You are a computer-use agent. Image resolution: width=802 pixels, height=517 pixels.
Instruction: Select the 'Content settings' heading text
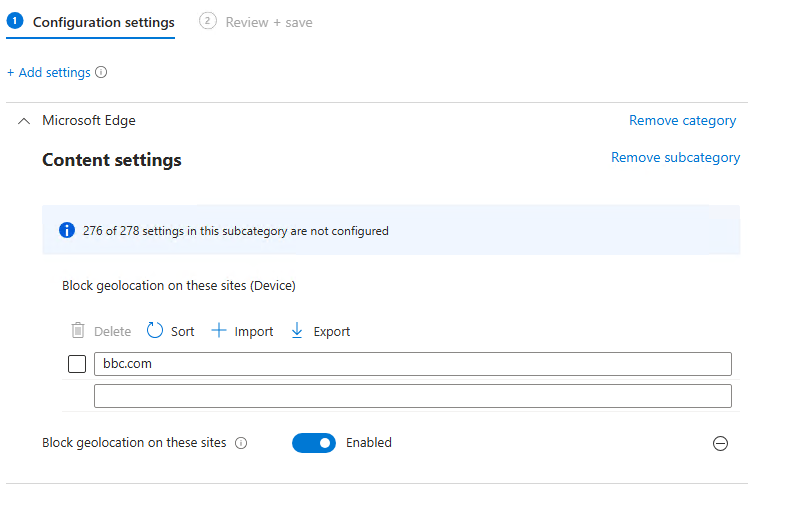pos(112,160)
